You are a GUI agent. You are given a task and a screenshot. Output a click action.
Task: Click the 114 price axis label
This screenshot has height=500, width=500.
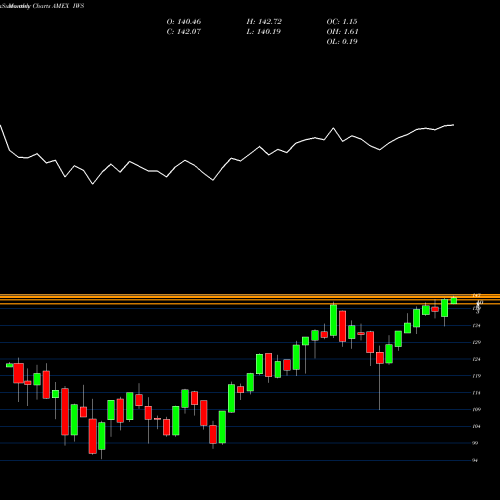pyautogui.click(x=477, y=393)
